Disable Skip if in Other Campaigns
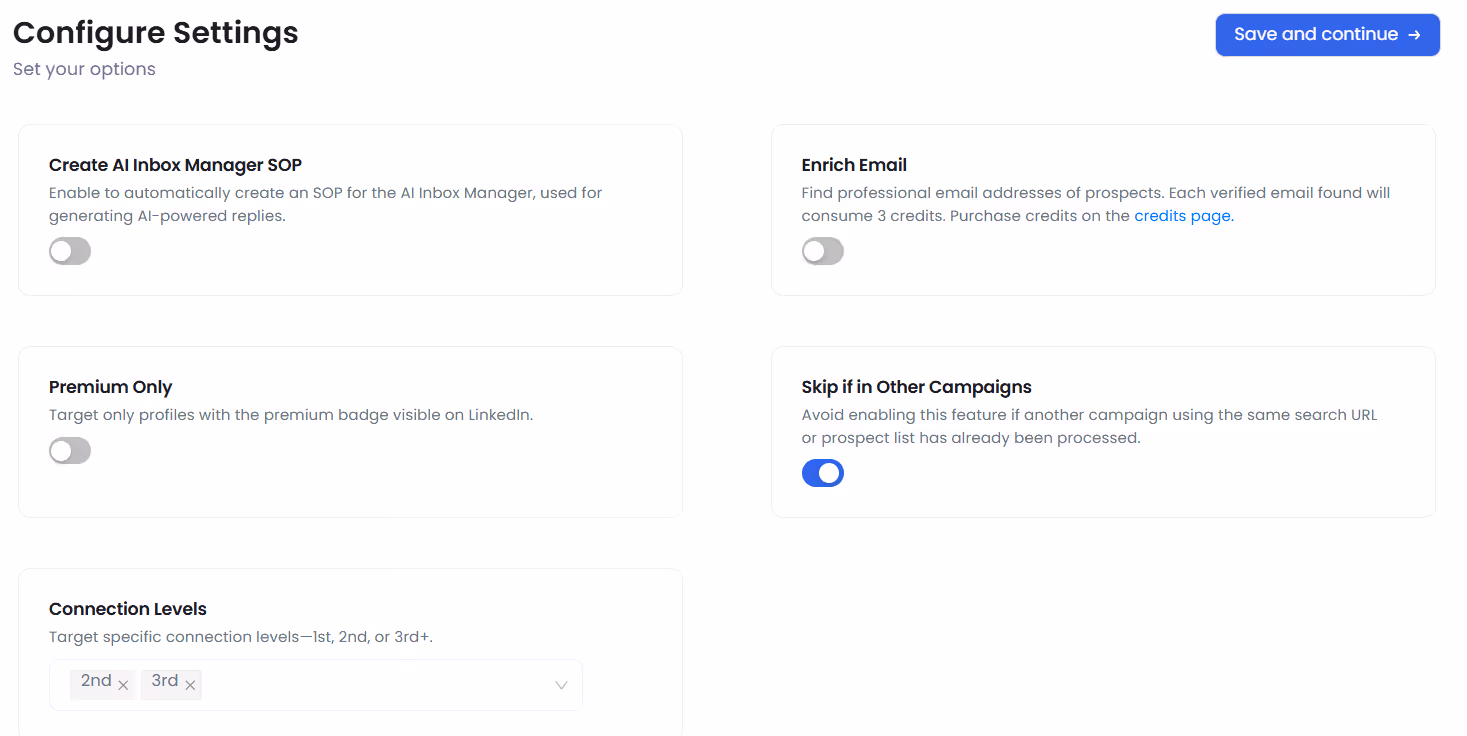Image resolution: width=1467 pixels, height=736 pixels. tap(822, 472)
